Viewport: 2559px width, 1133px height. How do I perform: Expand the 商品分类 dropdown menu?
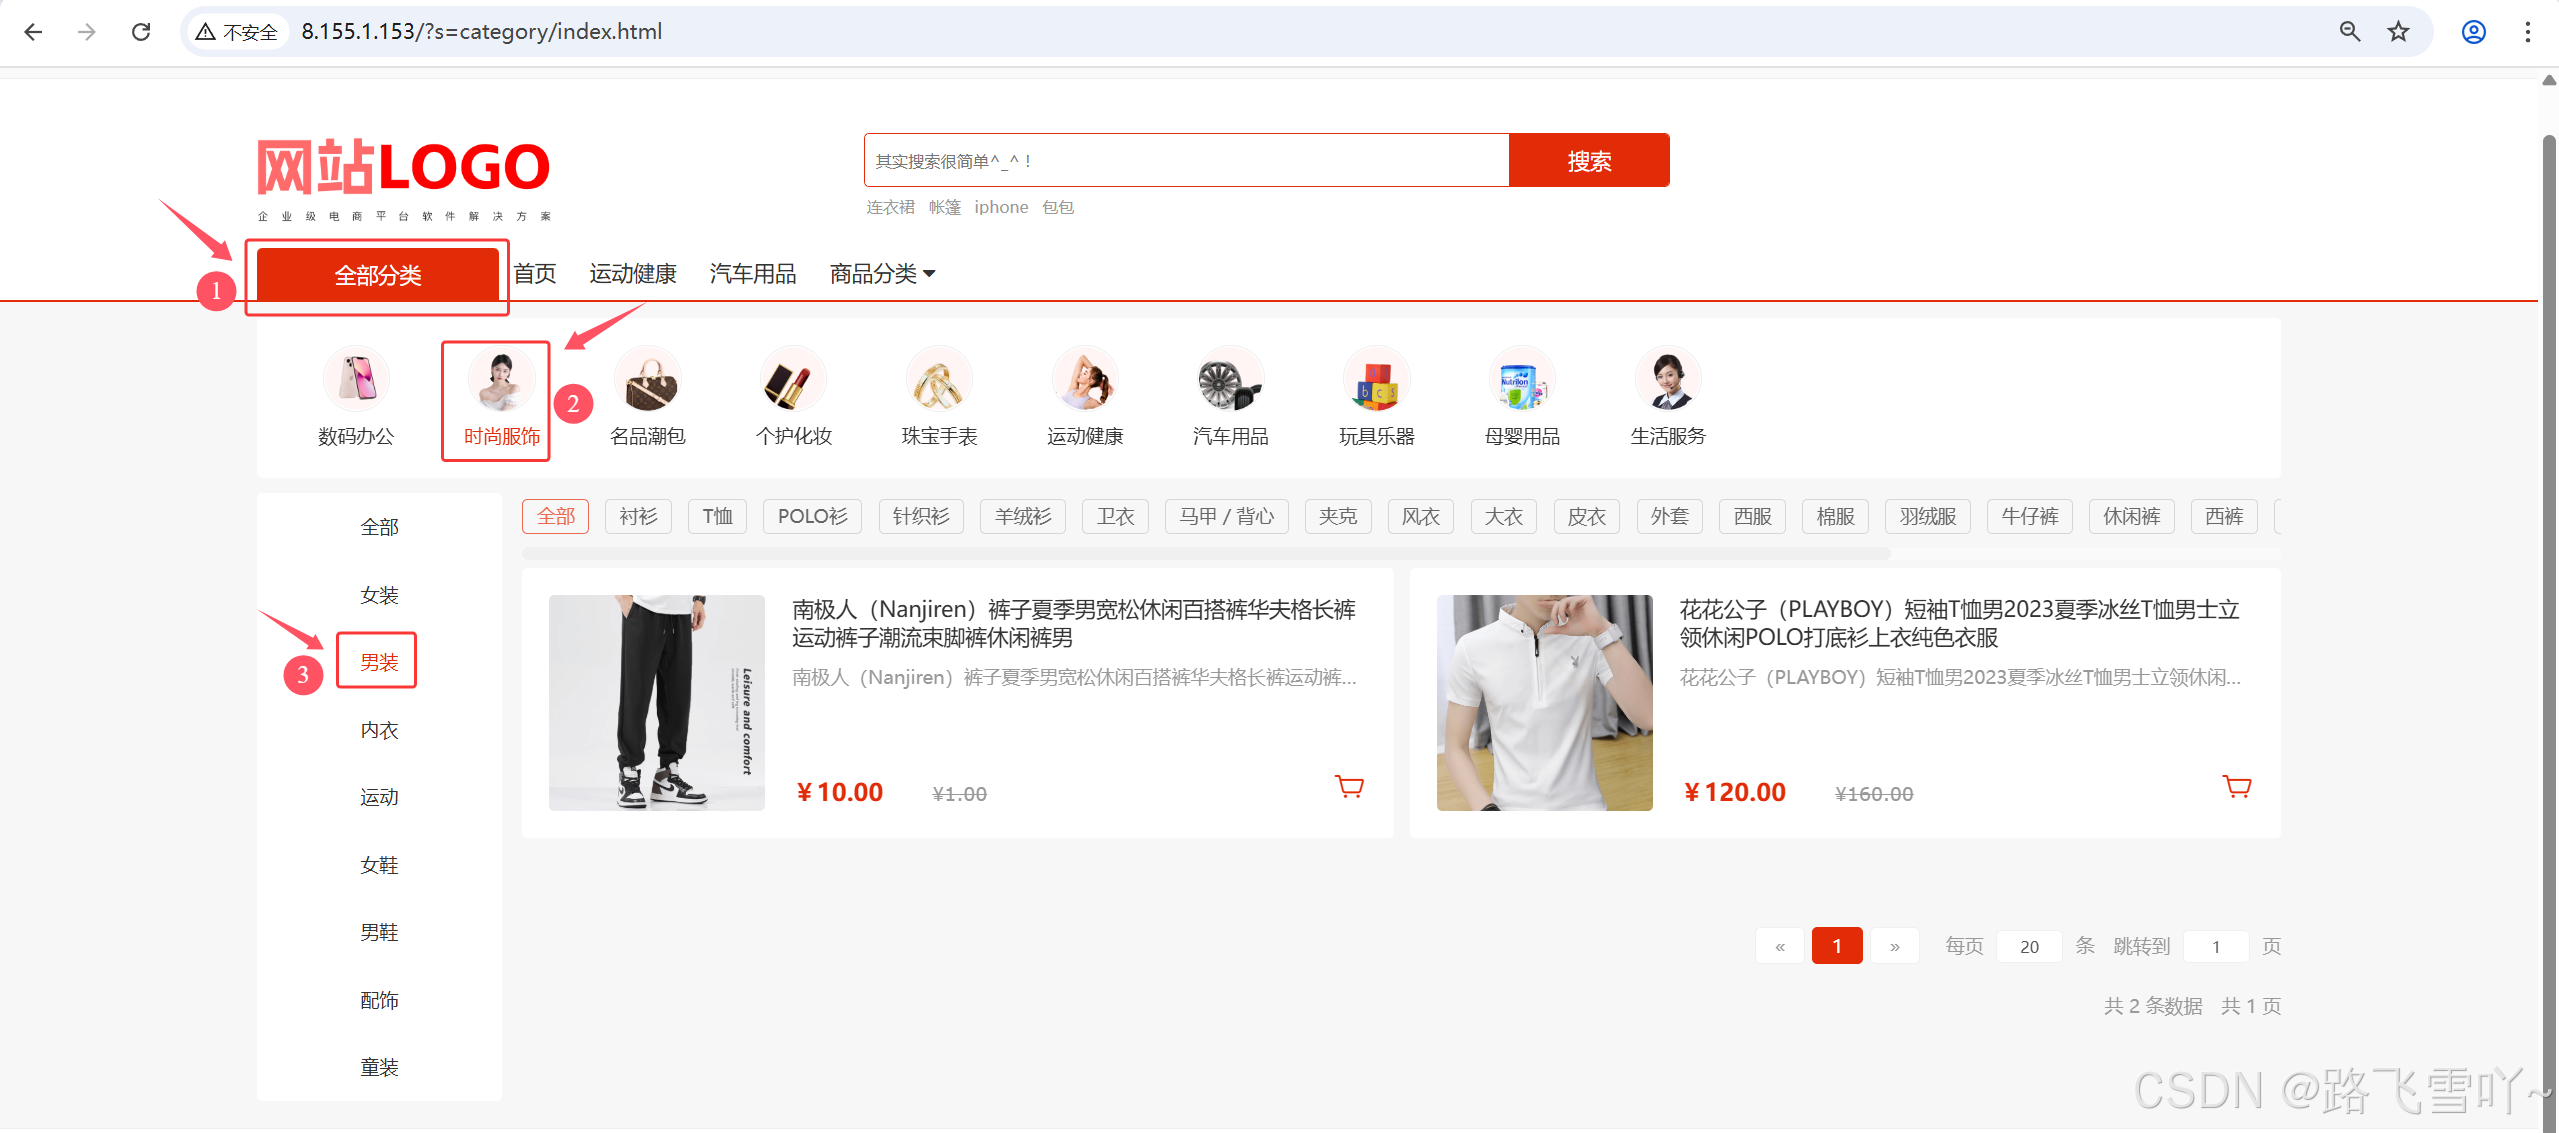[882, 273]
